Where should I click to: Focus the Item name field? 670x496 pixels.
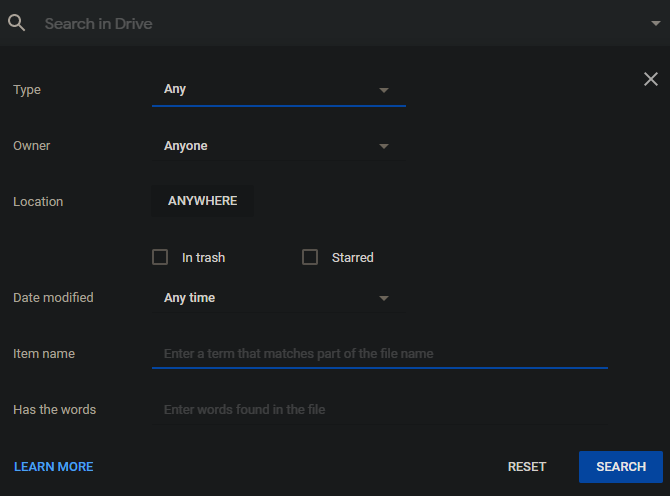(380, 354)
